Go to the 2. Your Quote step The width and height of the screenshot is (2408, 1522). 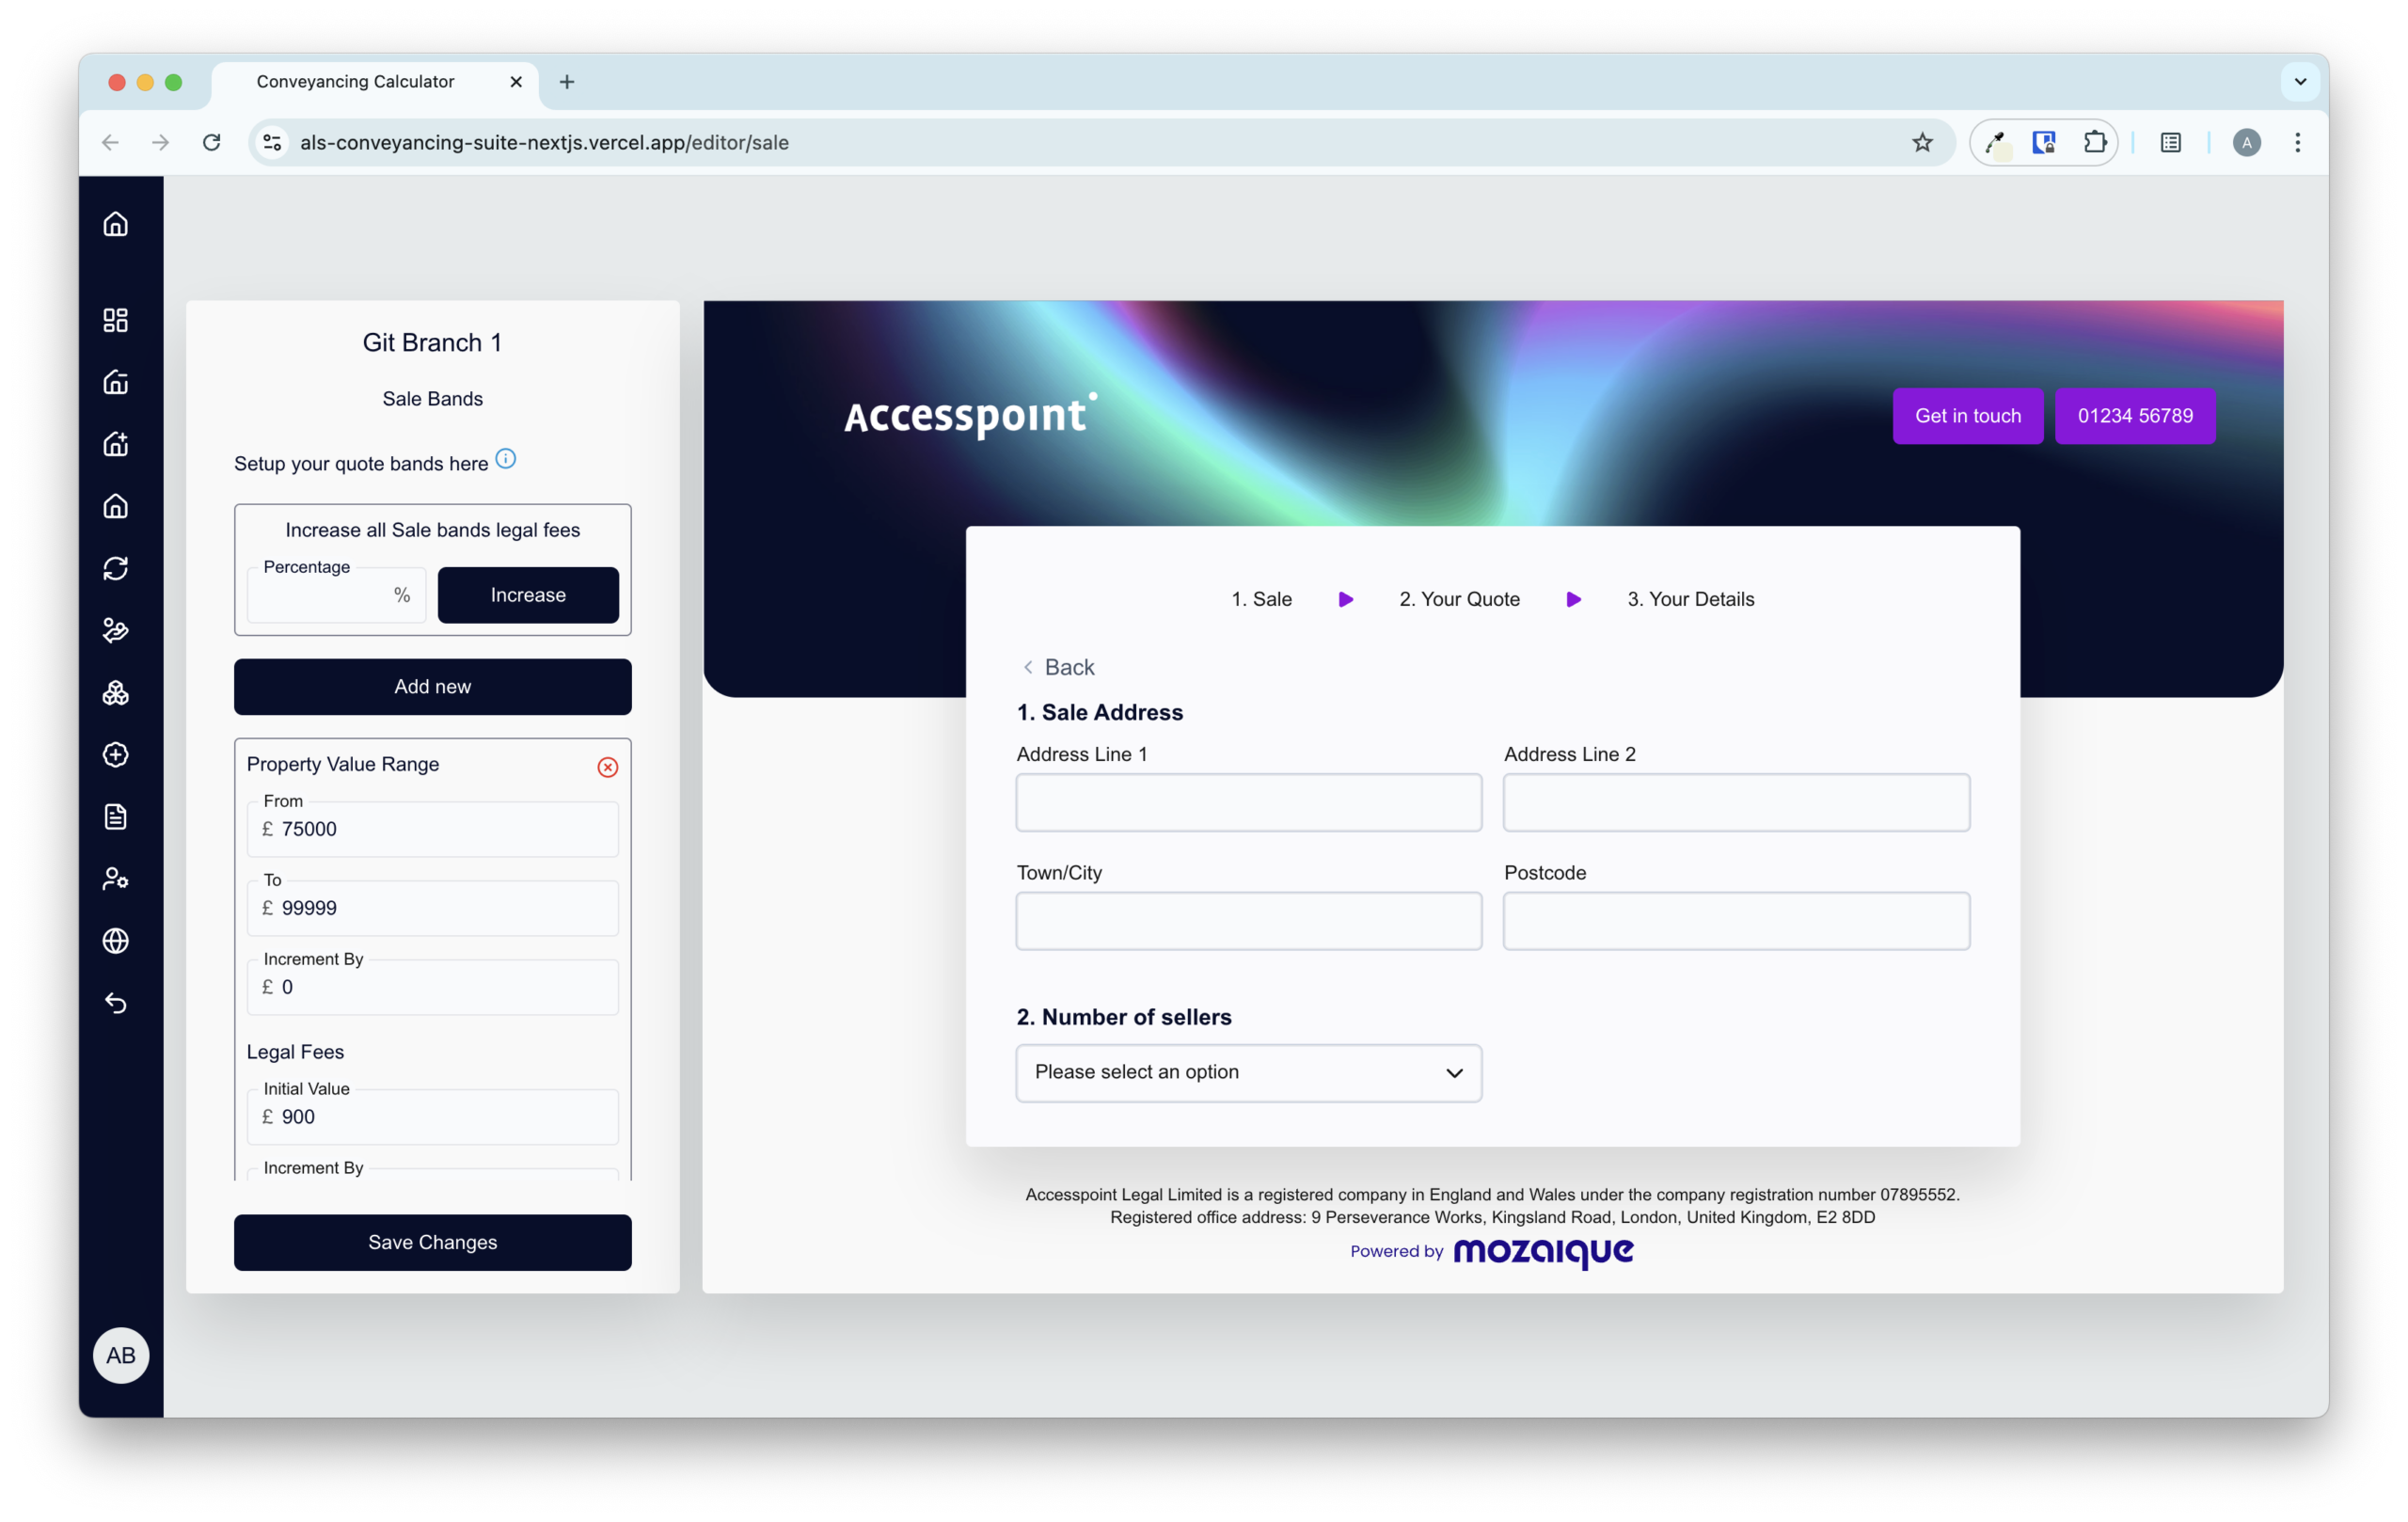click(1459, 599)
